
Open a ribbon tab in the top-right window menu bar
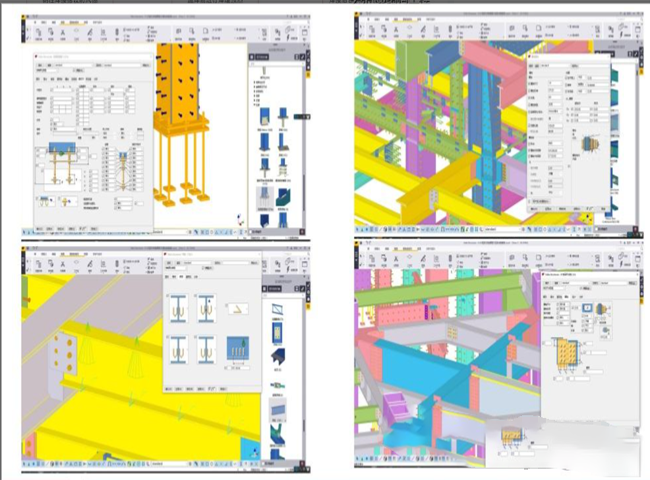[395, 19]
